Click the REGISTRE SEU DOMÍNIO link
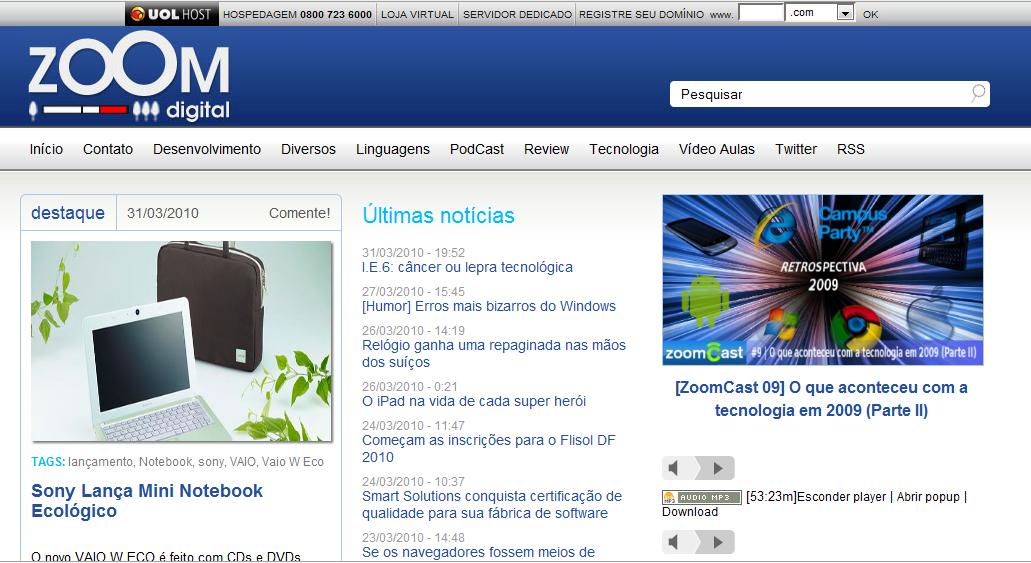This screenshot has width=1031, height=563. click(x=641, y=14)
